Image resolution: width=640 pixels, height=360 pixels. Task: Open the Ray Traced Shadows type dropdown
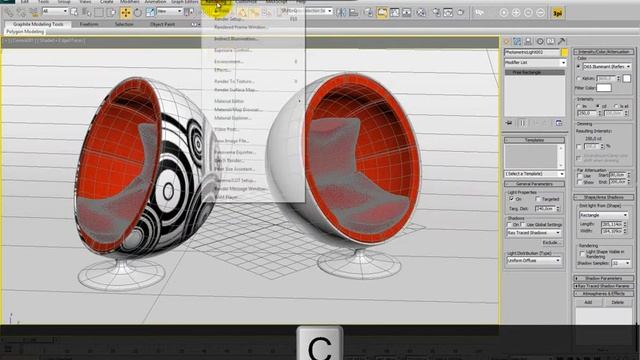[x=534, y=233]
